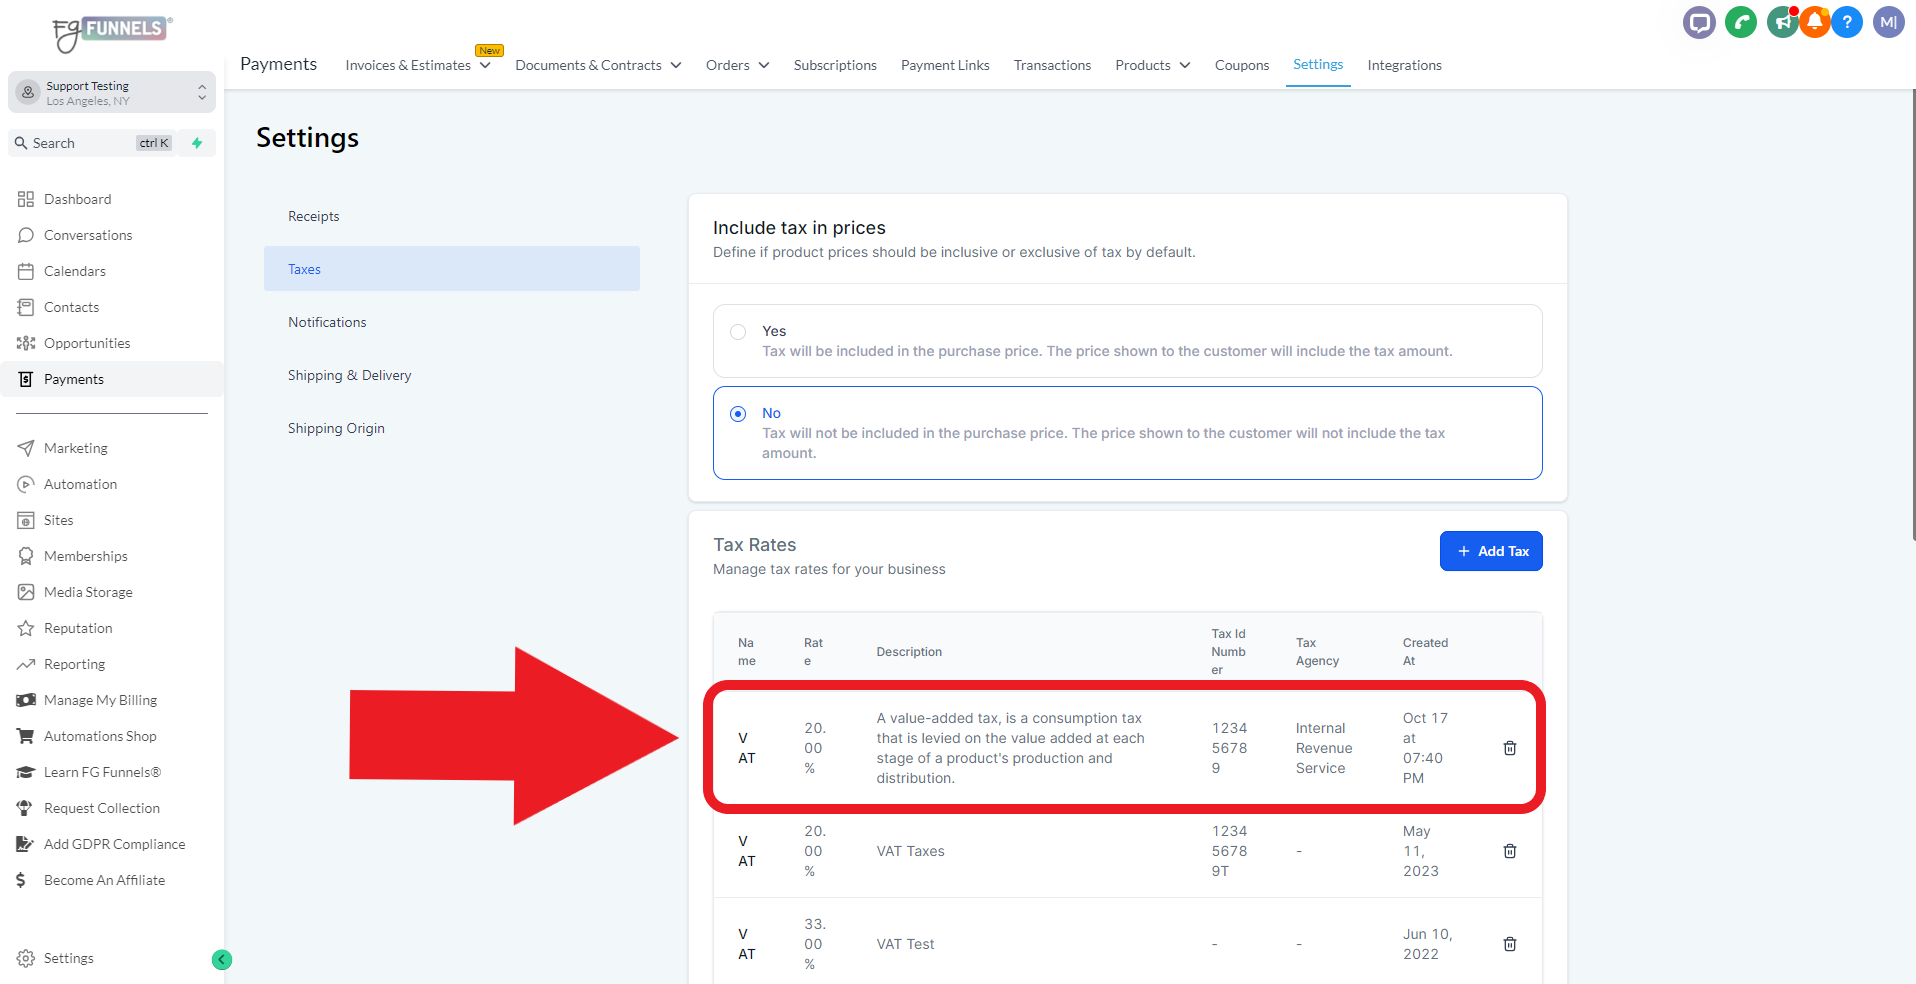Switch to the Transactions tab
Image resolution: width=1916 pixels, height=984 pixels.
tap(1052, 65)
